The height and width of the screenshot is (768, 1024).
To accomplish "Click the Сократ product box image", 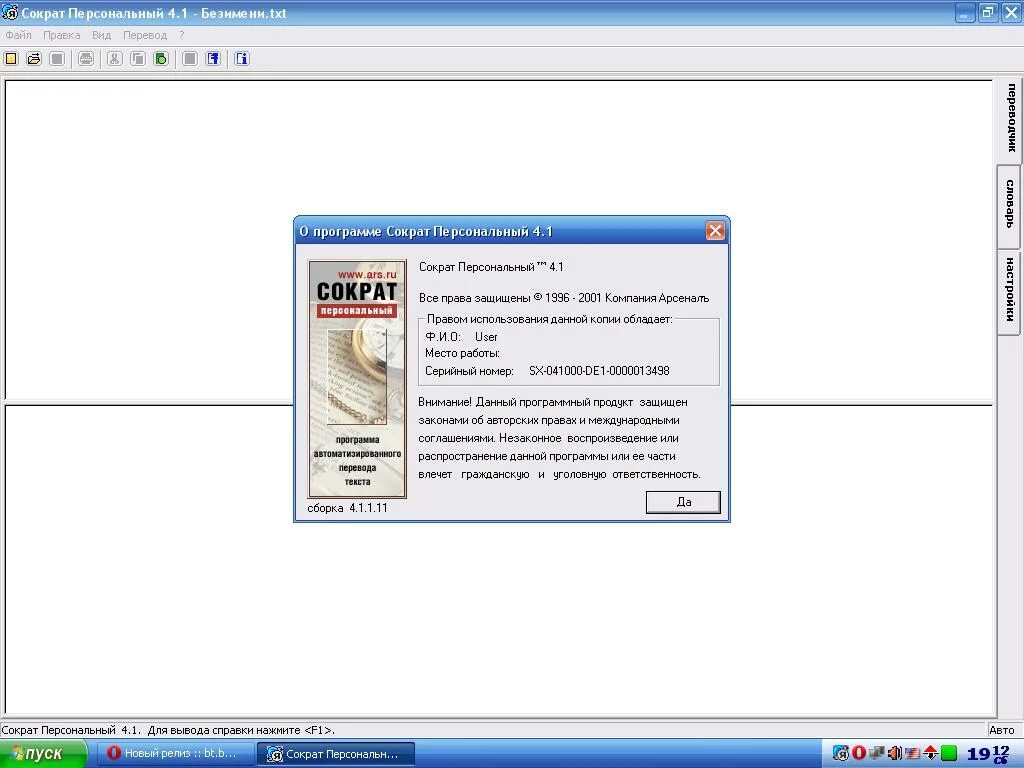I will click(x=357, y=379).
